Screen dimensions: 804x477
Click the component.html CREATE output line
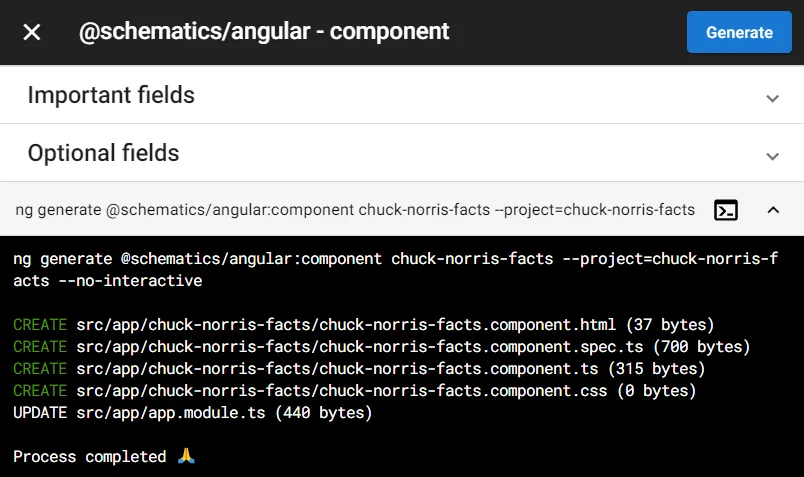click(364, 325)
